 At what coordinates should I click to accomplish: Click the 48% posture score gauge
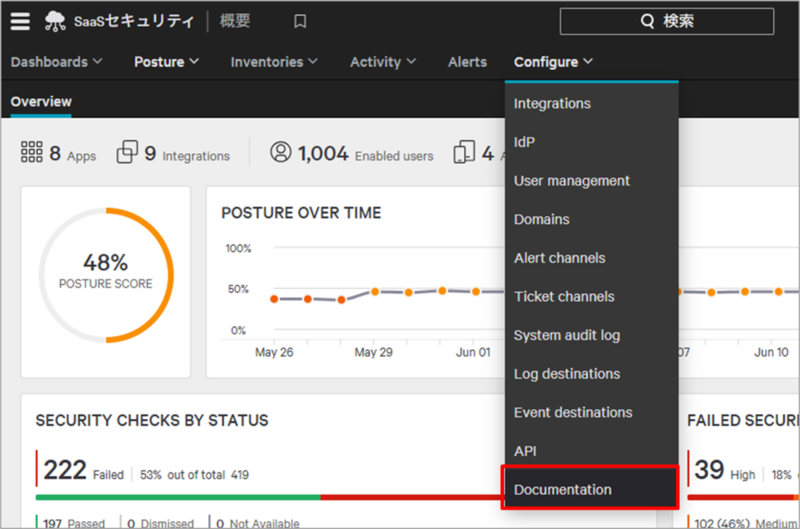click(x=106, y=275)
